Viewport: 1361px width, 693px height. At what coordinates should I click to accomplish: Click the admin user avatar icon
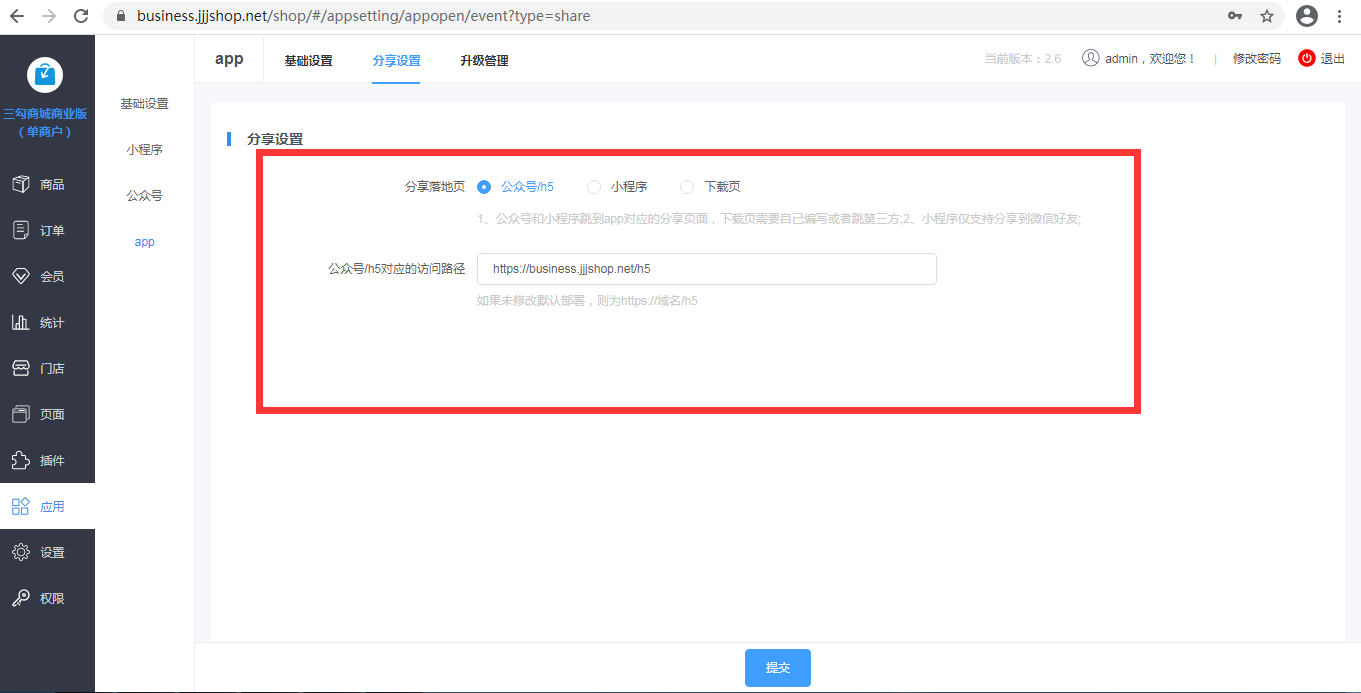pos(1091,58)
